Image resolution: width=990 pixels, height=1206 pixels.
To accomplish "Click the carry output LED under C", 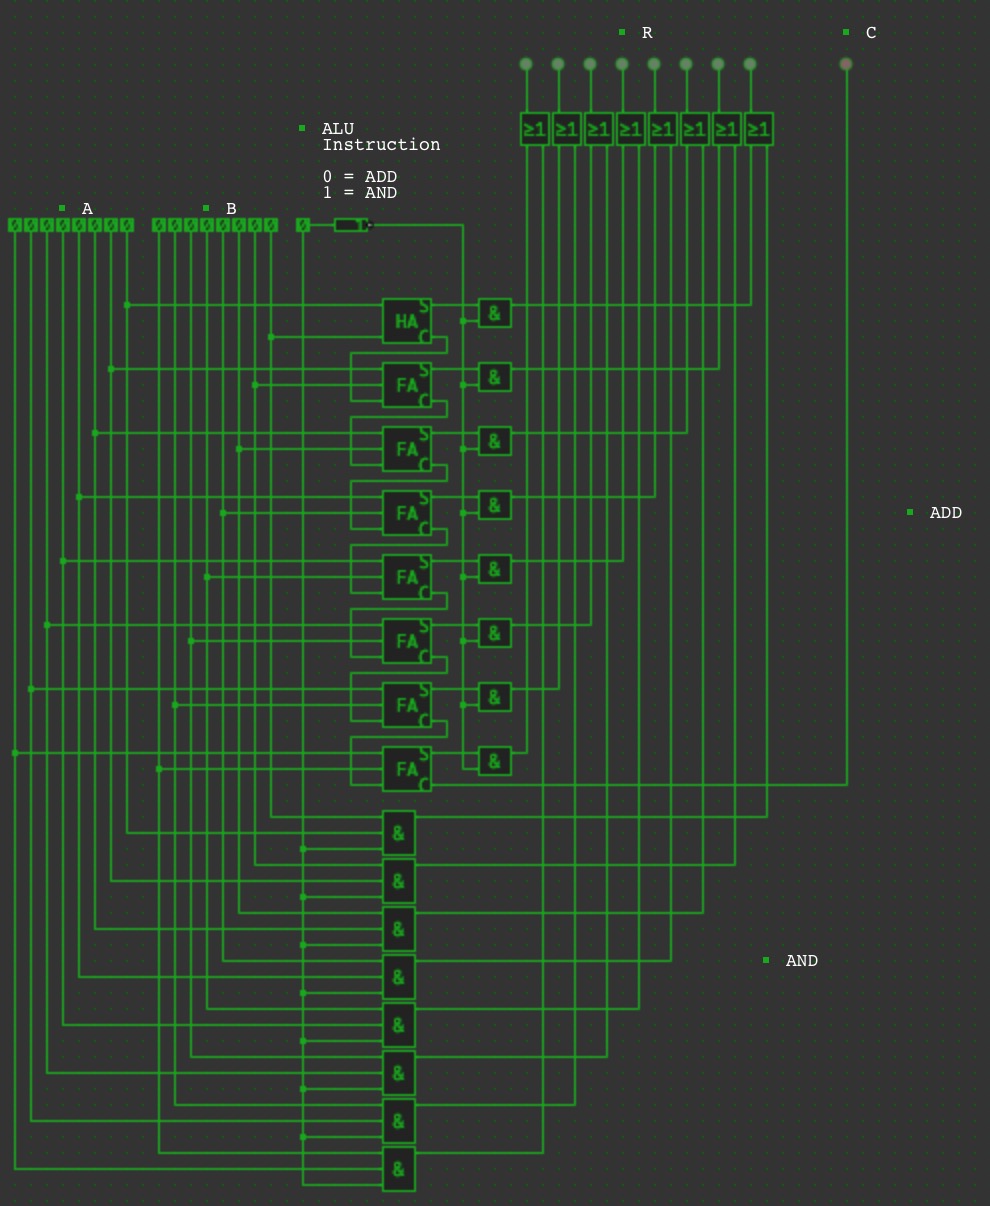I will pyautogui.click(x=846, y=64).
